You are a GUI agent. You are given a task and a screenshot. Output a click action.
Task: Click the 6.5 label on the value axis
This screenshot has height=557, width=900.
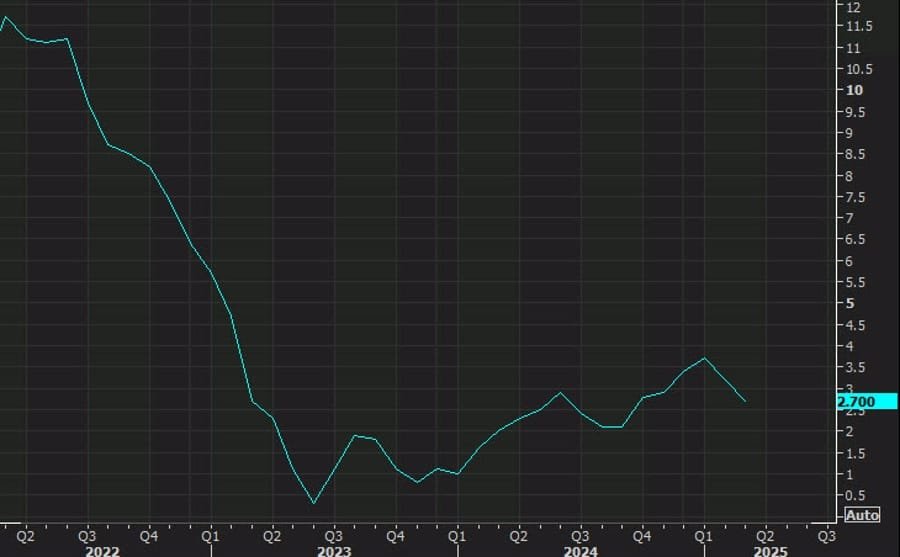click(x=856, y=240)
